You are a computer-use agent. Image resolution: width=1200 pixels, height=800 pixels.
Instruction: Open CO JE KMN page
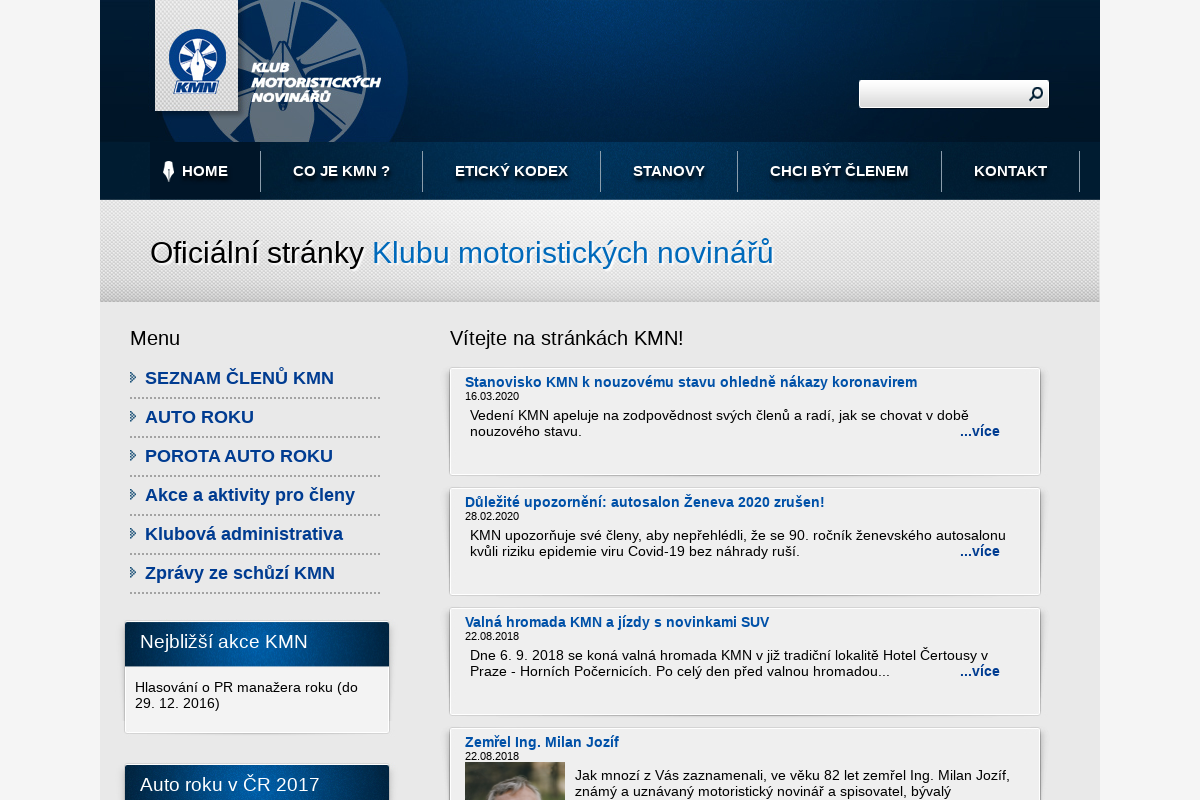pos(341,170)
